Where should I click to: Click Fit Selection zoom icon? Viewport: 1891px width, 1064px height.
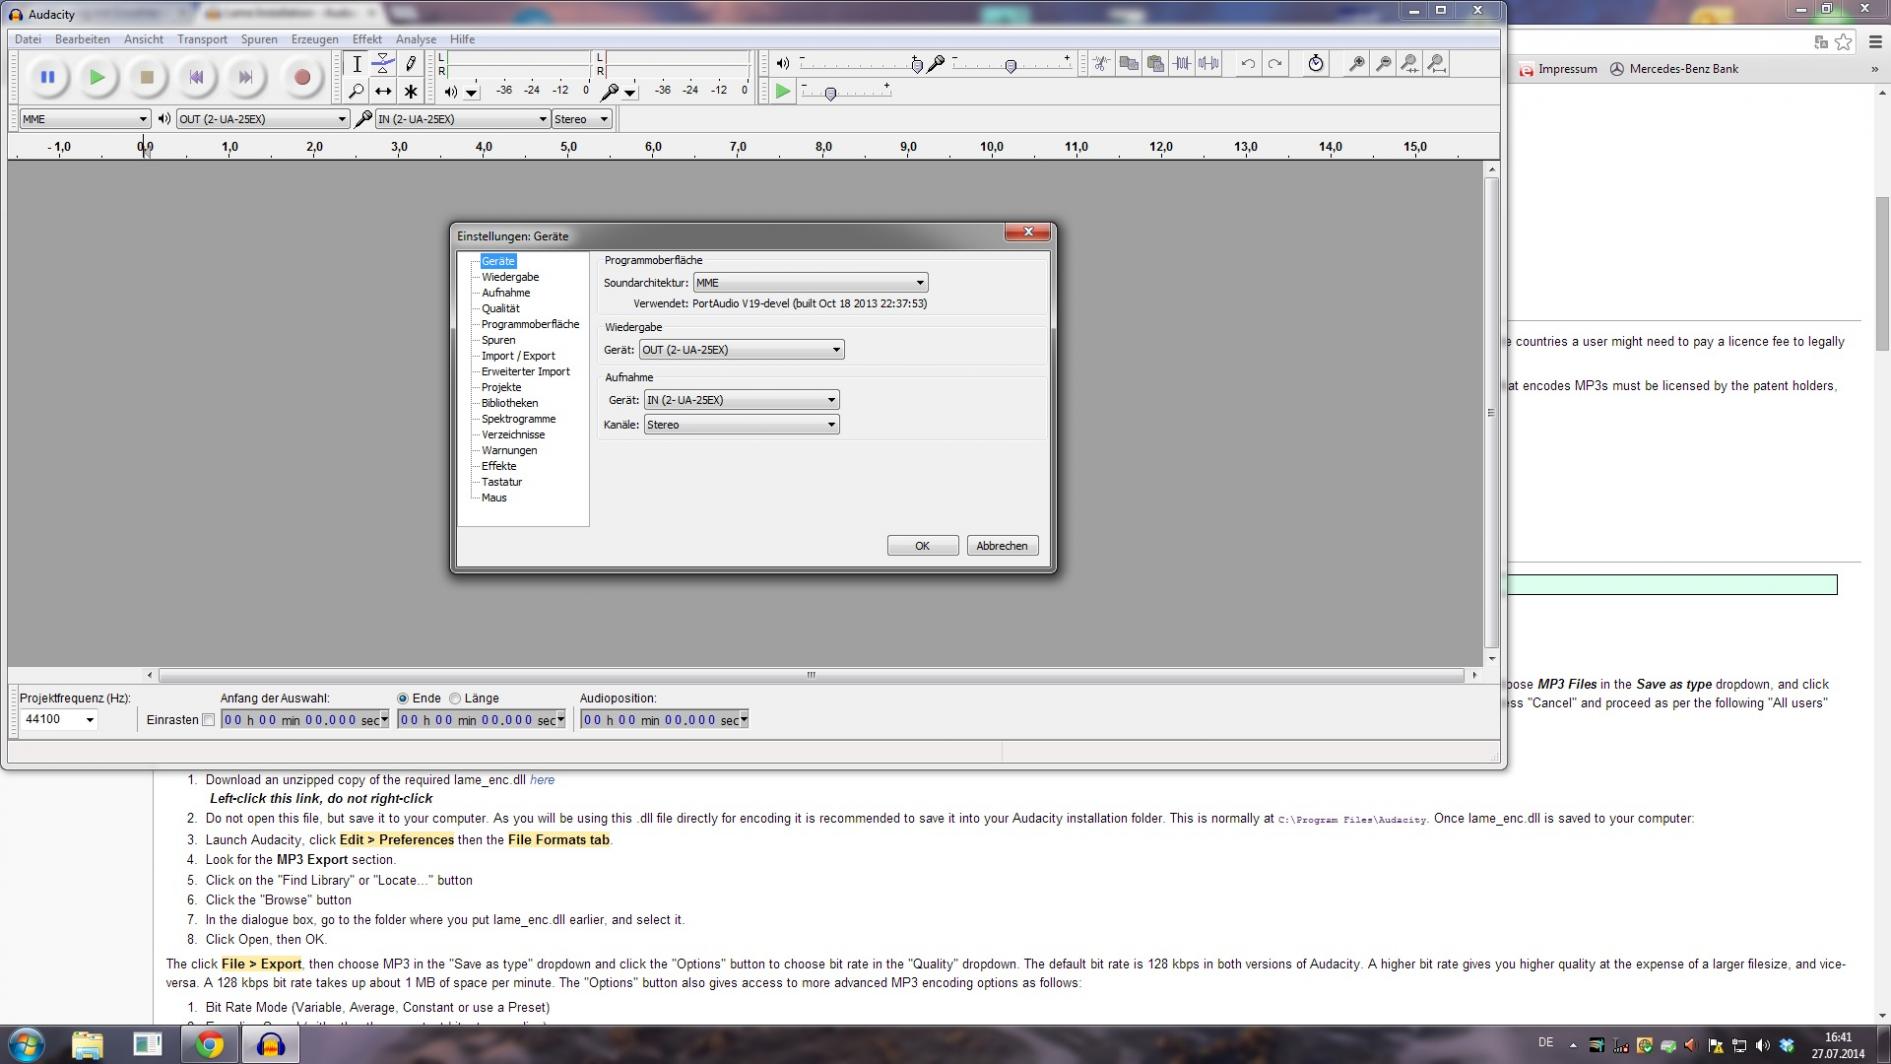[1410, 64]
